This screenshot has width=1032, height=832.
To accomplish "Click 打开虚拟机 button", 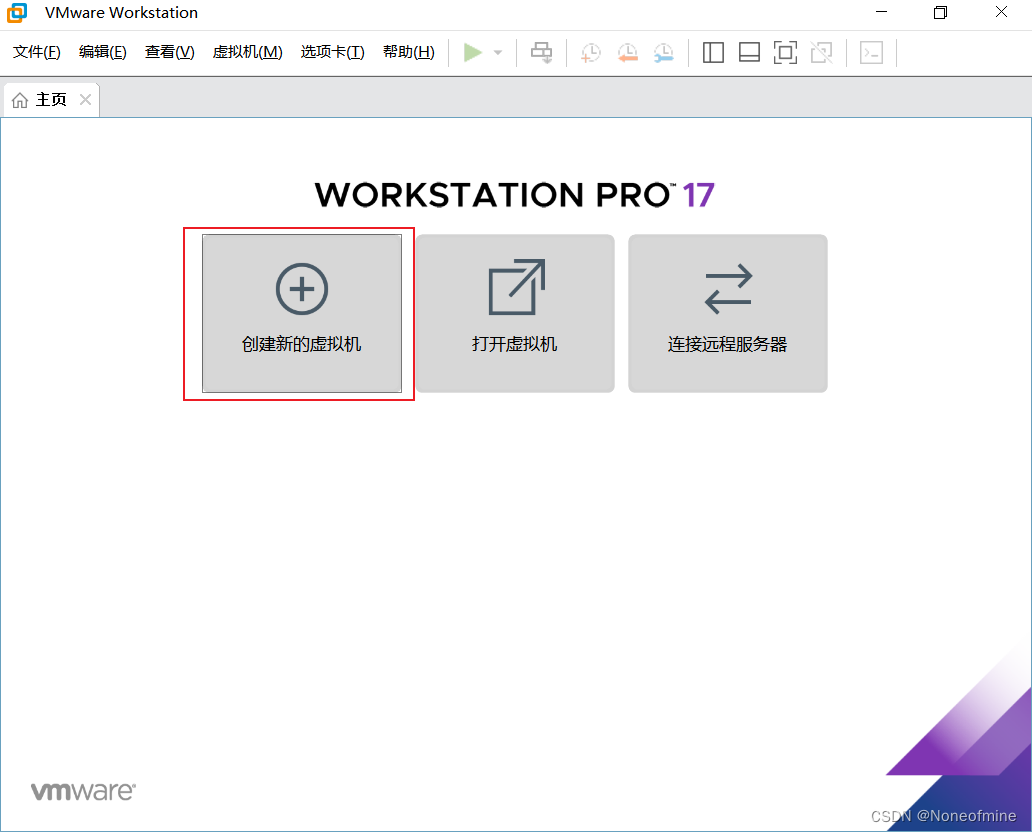I will 514,313.
